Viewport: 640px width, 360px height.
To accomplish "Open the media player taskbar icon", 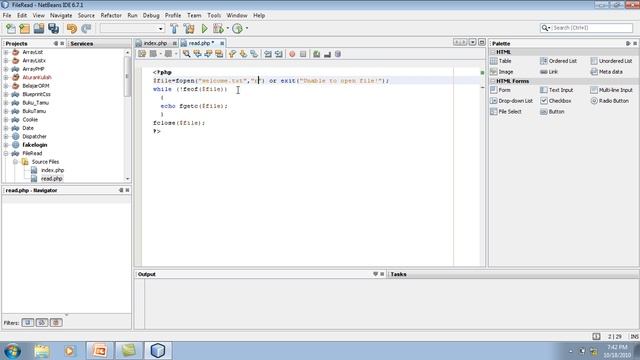I will (x=69, y=351).
